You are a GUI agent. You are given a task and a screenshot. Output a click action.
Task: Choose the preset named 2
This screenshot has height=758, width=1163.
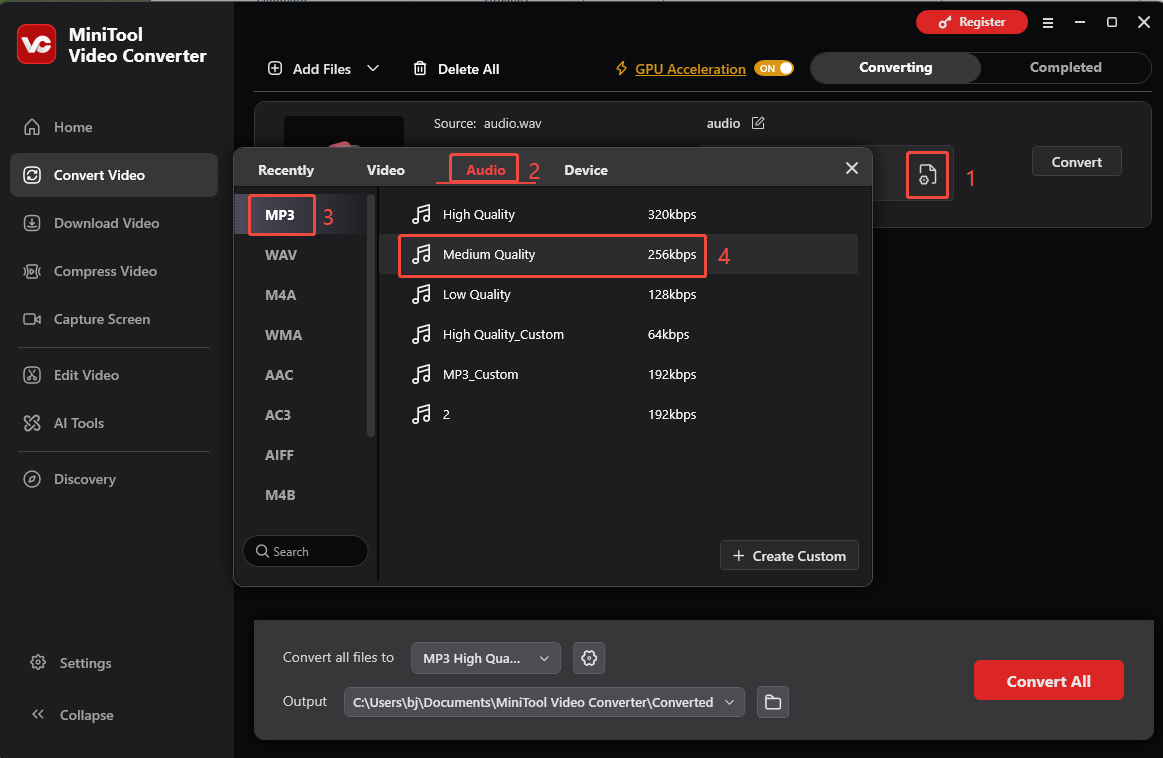(619, 415)
